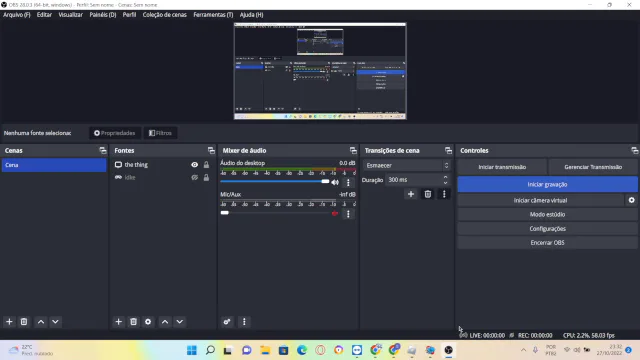Open source properties gear in Fontes panel
This screenshot has height=360, width=640.
click(148, 322)
